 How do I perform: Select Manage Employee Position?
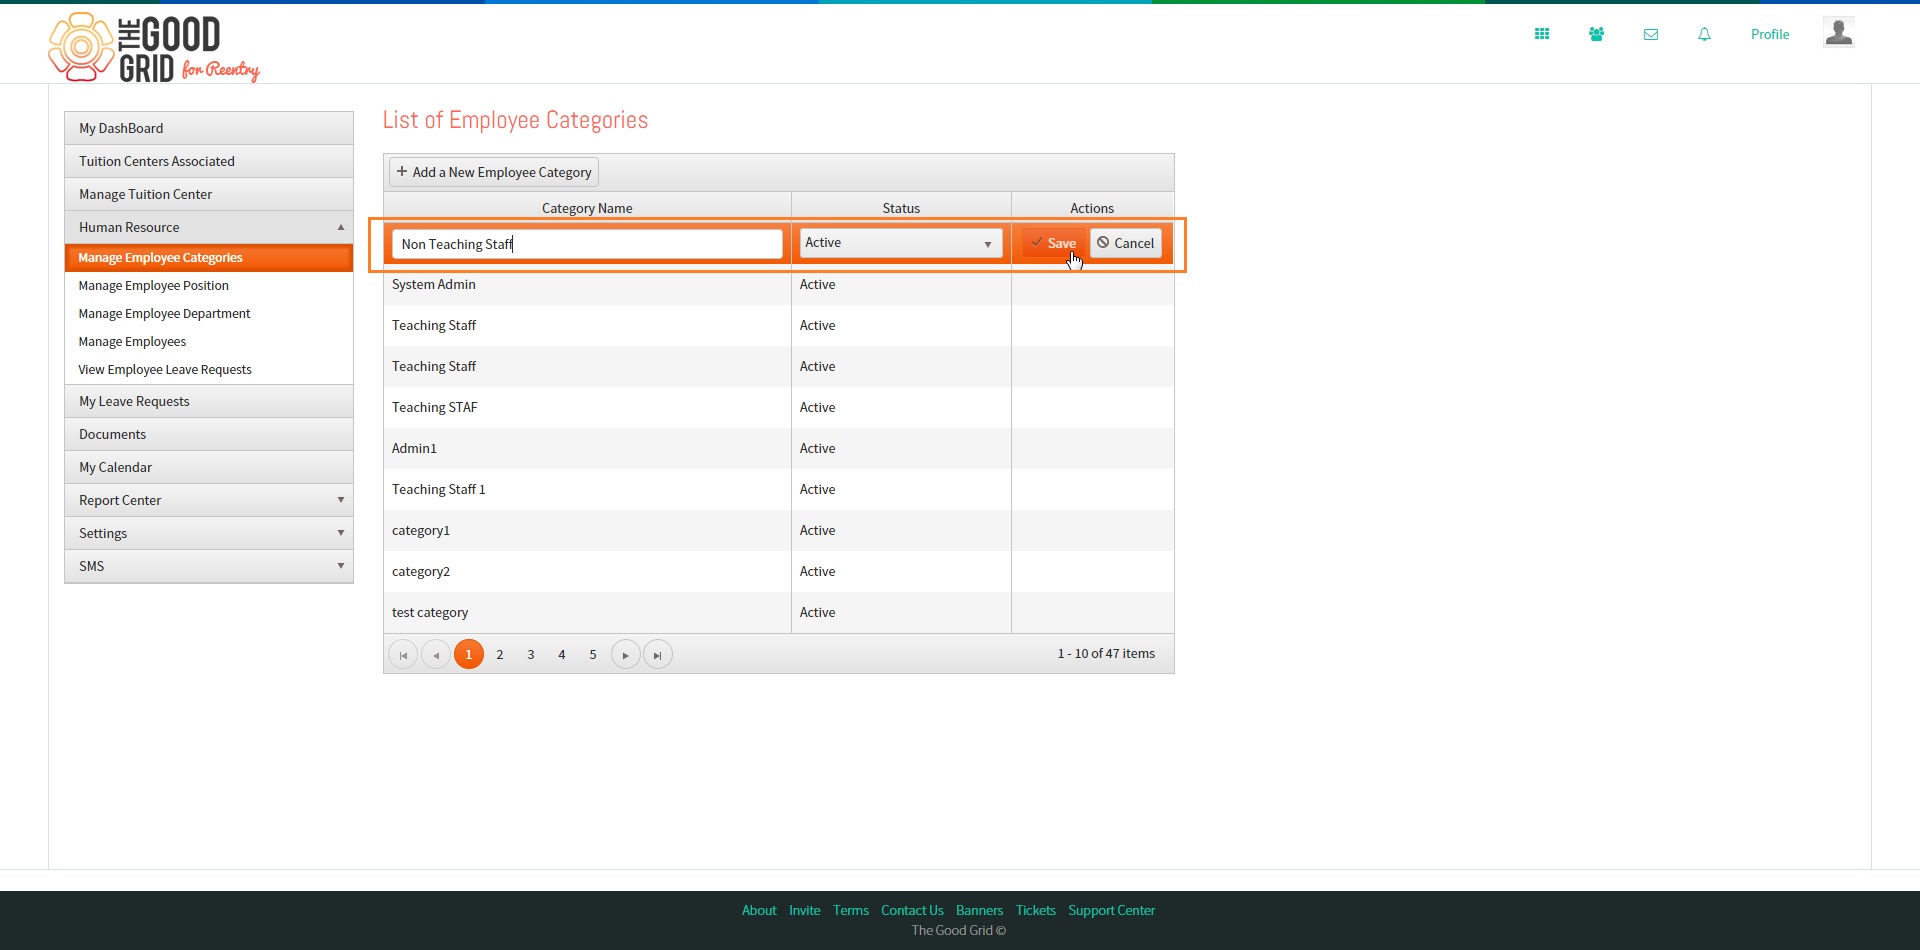[209, 286]
